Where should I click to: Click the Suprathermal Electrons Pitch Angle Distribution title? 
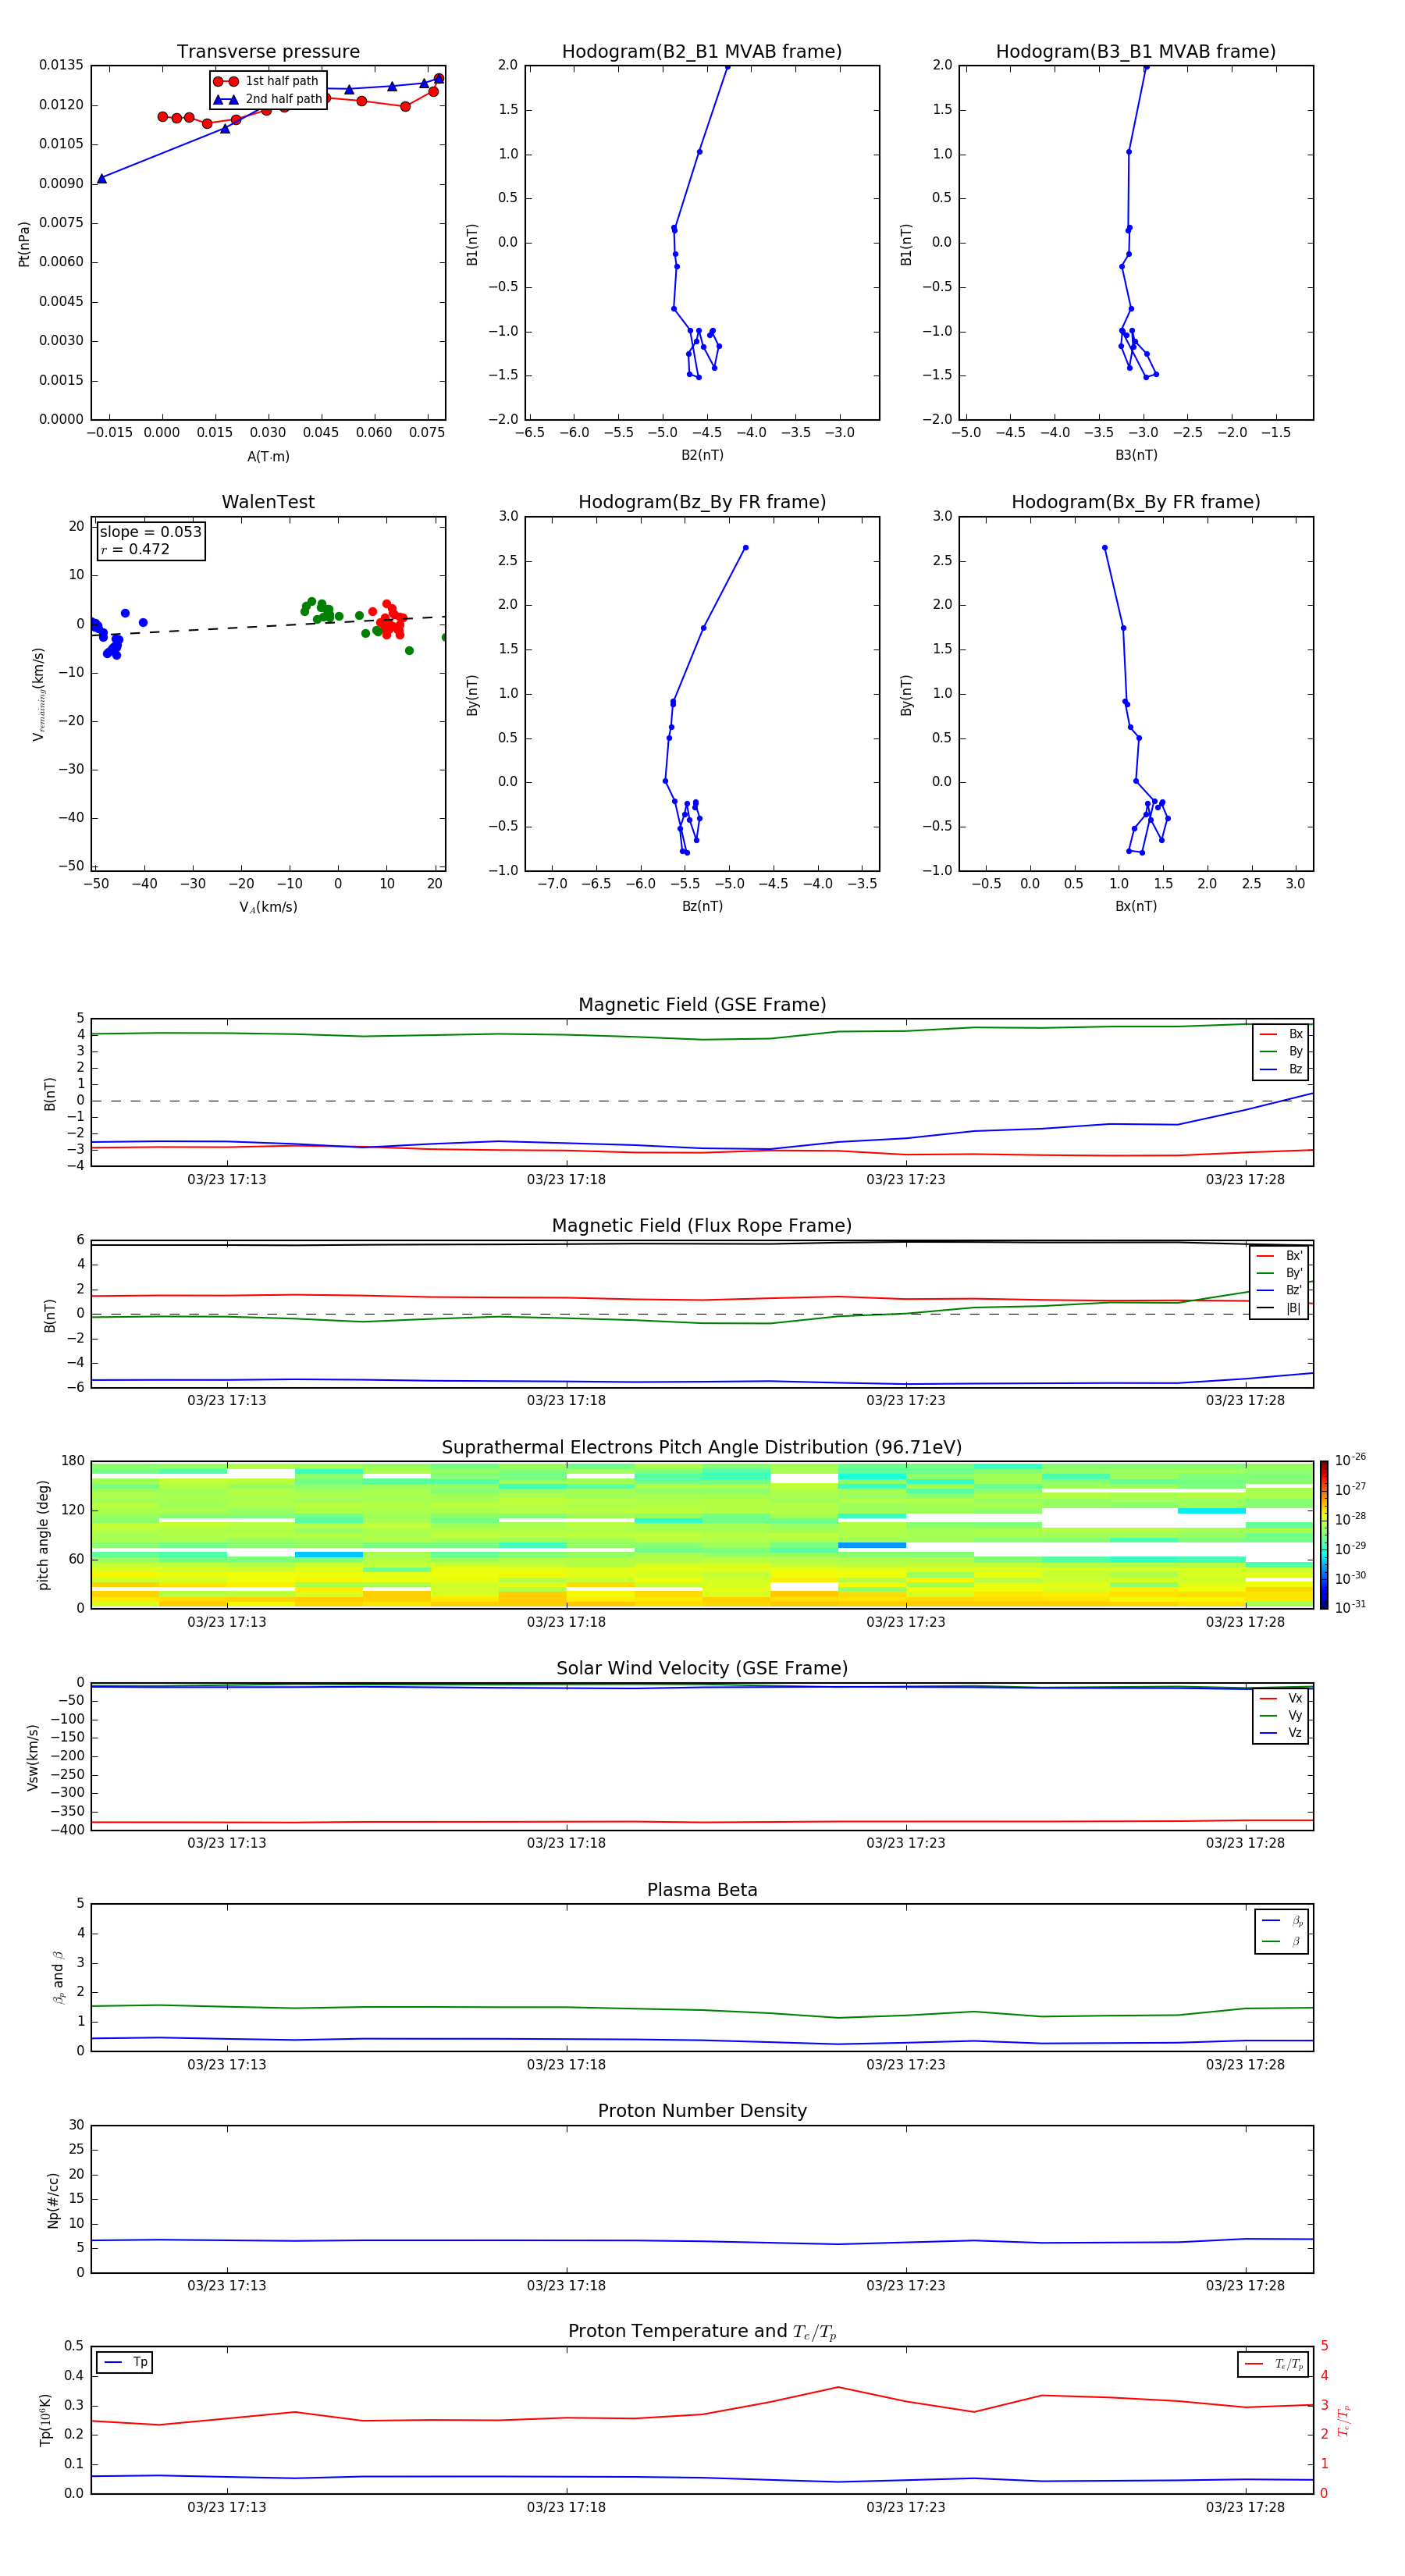click(702, 1447)
